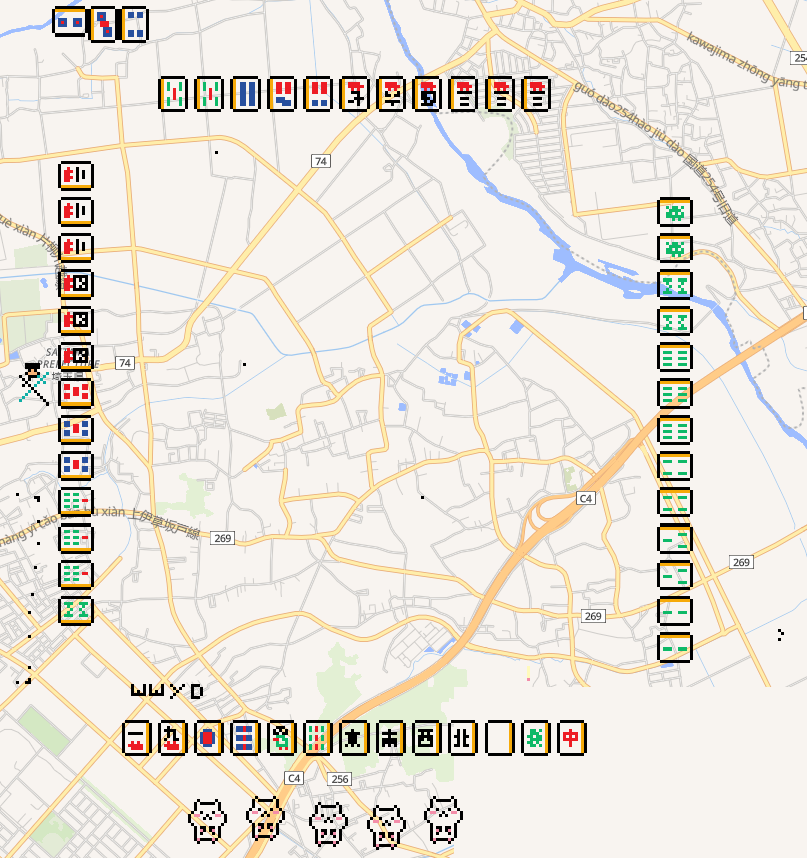Discard the North wind (北) tile
The image size is (807, 858).
pos(462,738)
